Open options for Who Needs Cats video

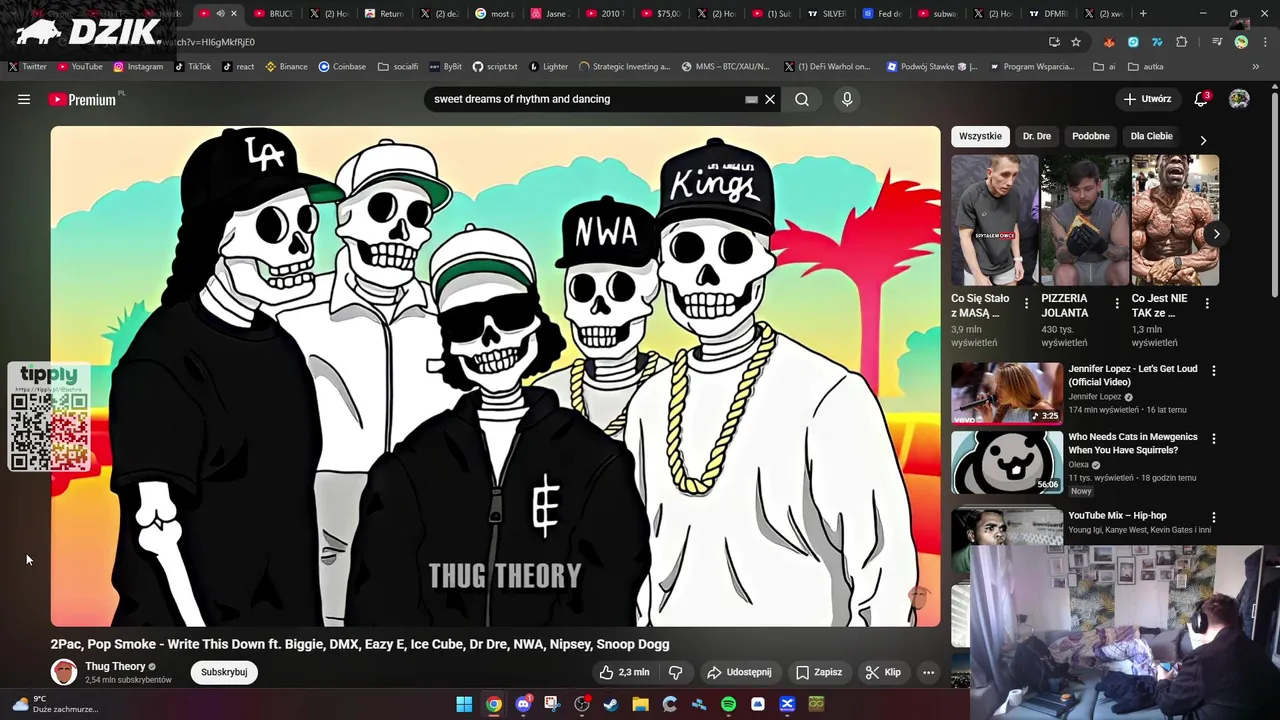point(1214,439)
